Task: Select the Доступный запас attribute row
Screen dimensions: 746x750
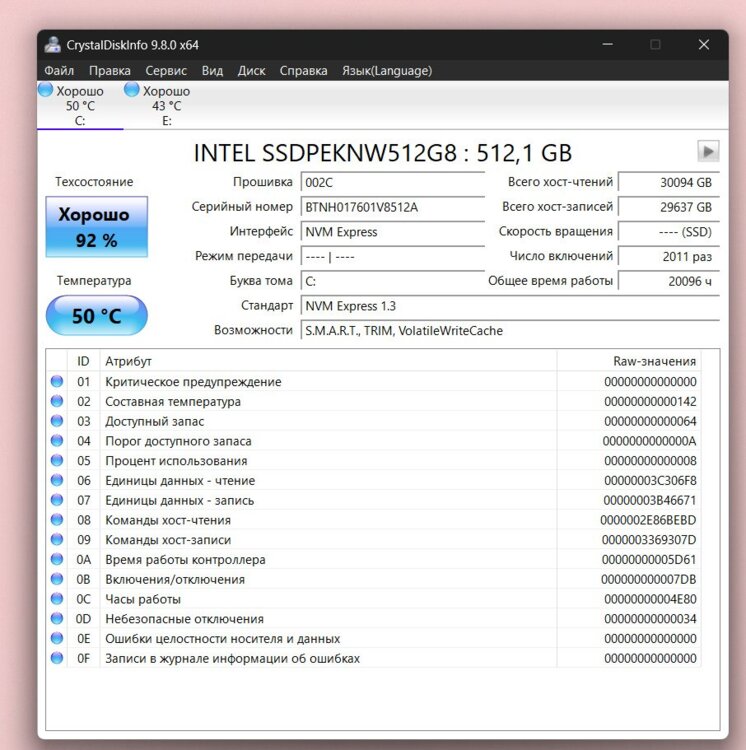Action: (330, 421)
